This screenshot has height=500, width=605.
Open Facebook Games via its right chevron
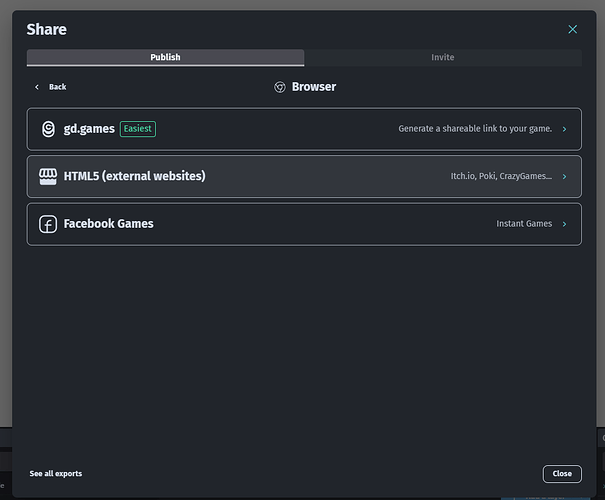pyautogui.click(x=564, y=224)
